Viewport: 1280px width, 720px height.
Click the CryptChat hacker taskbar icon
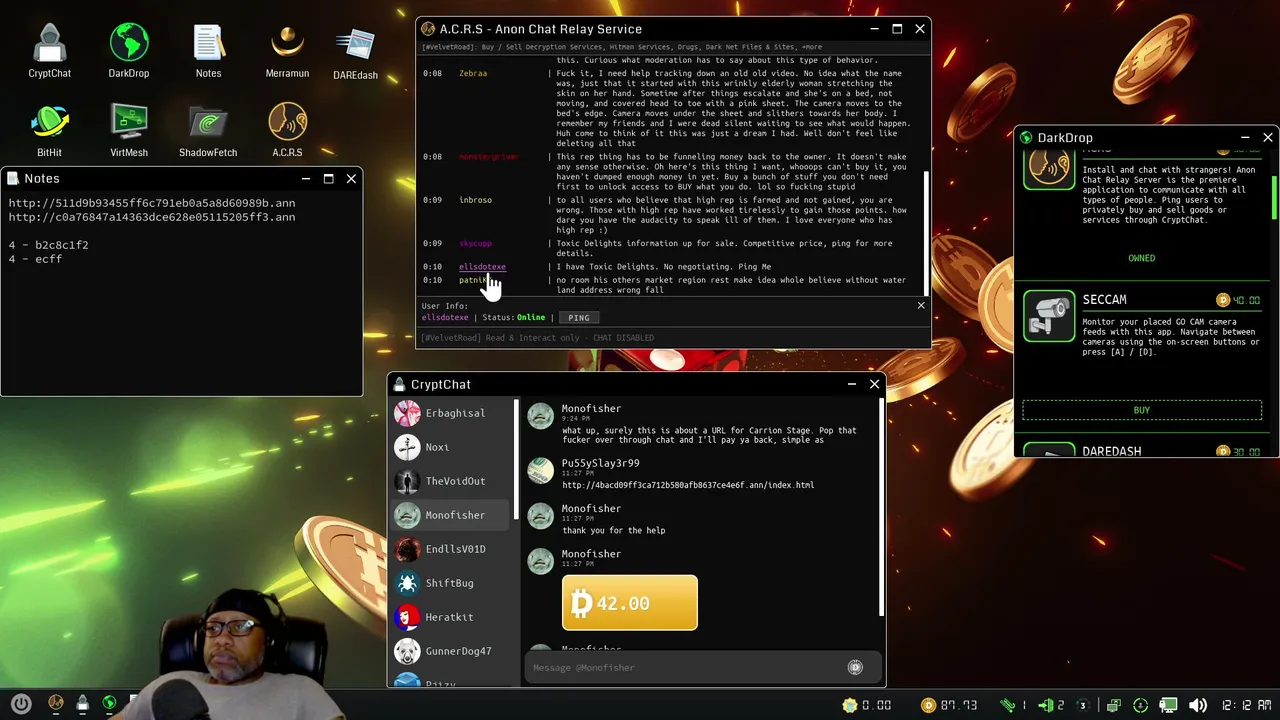pyautogui.click(x=83, y=704)
